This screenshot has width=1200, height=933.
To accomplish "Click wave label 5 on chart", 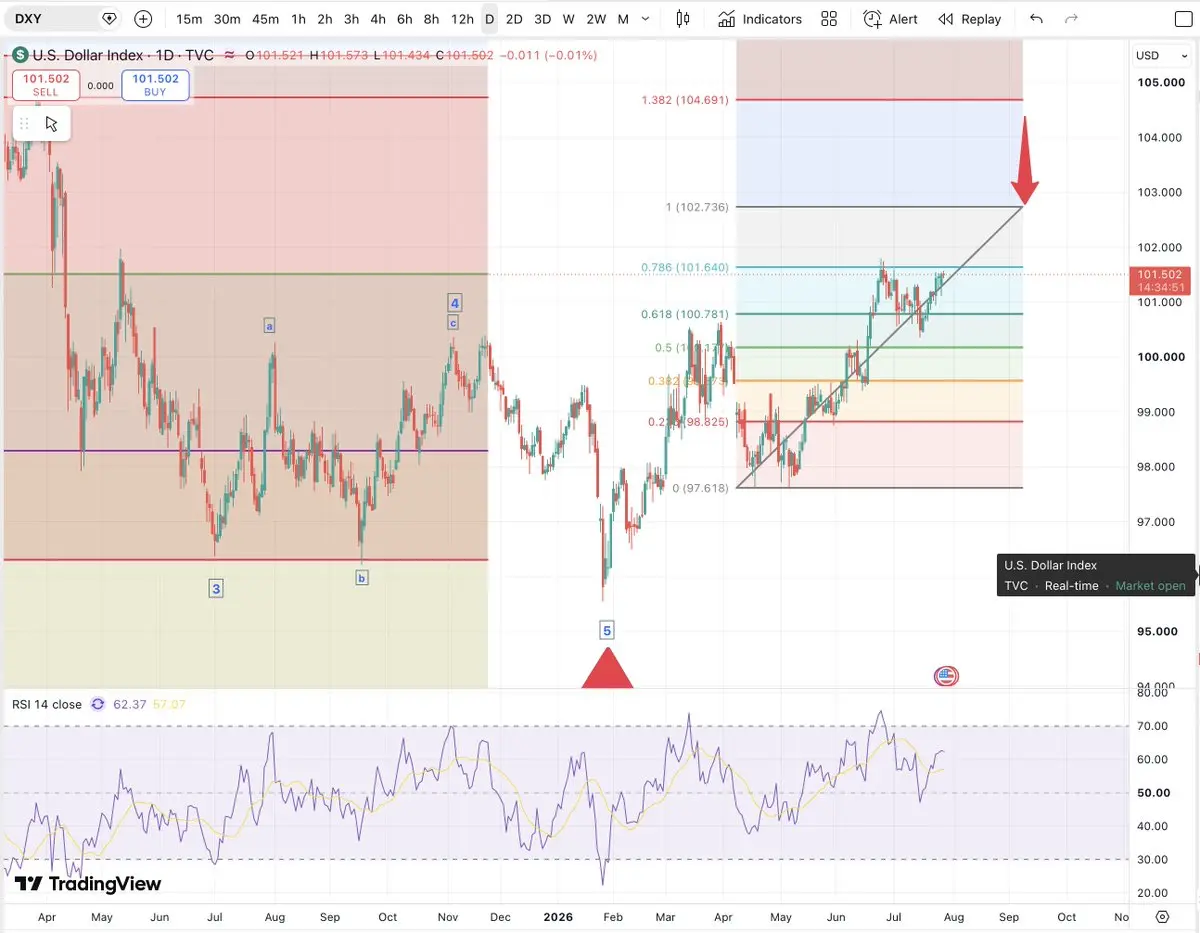I will [607, 630].
